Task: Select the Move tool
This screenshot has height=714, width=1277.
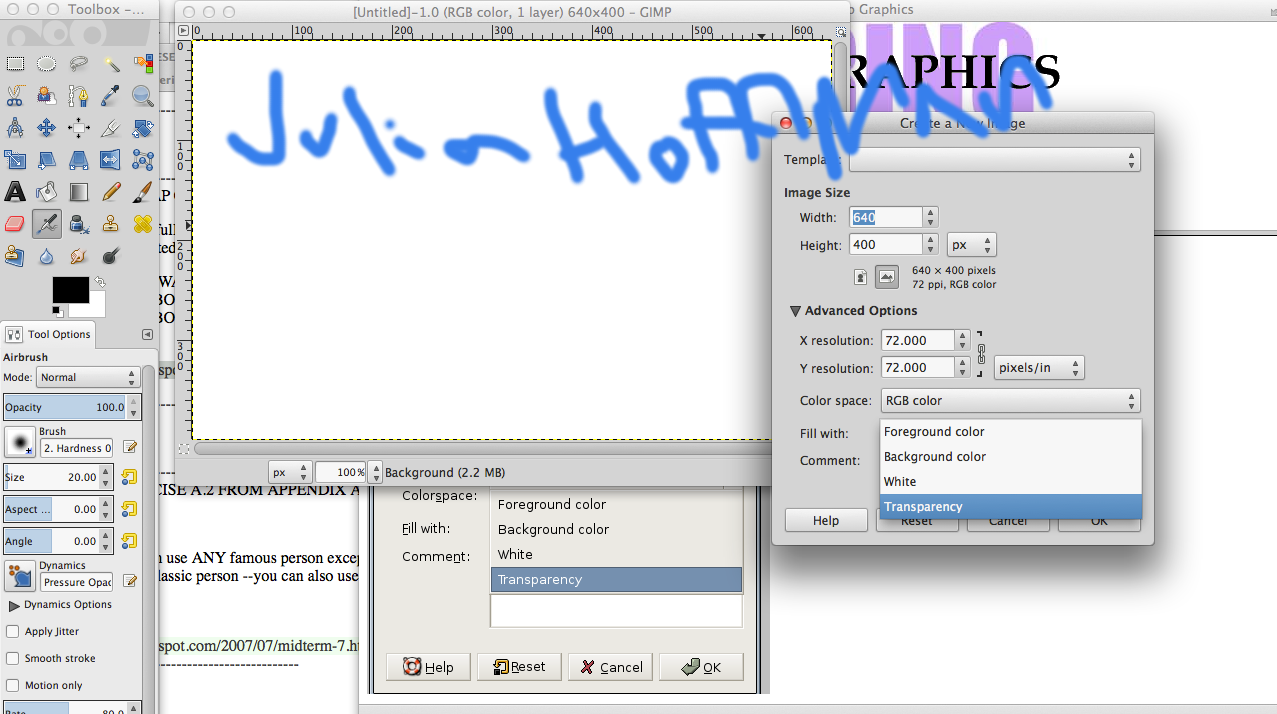Action: (x=46, y=128)
